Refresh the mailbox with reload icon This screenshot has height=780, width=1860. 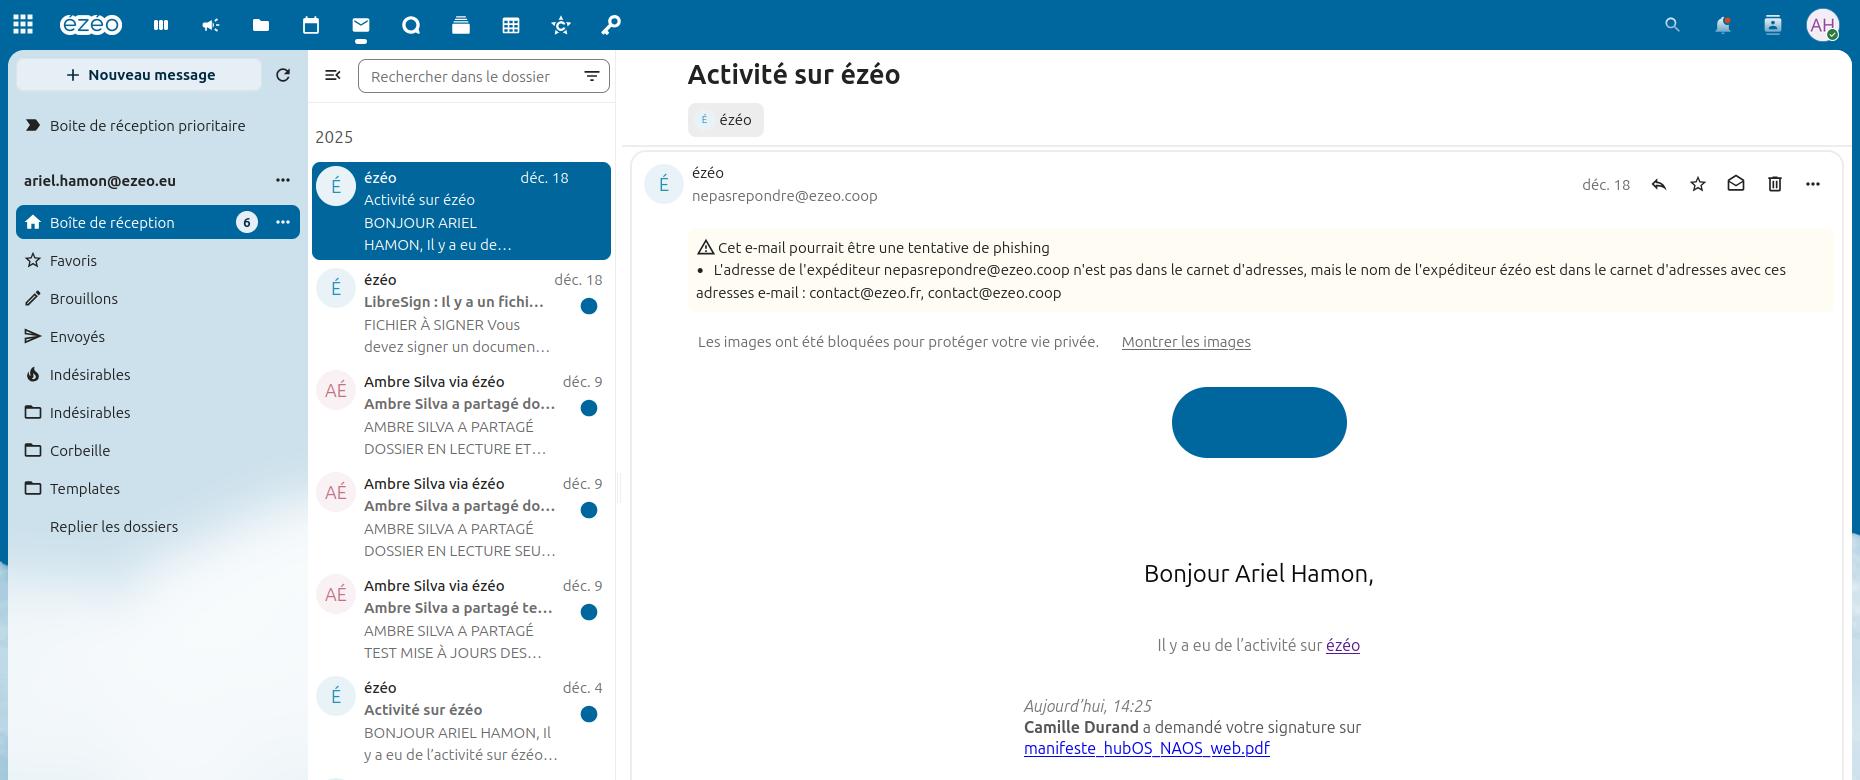point(283,75)
